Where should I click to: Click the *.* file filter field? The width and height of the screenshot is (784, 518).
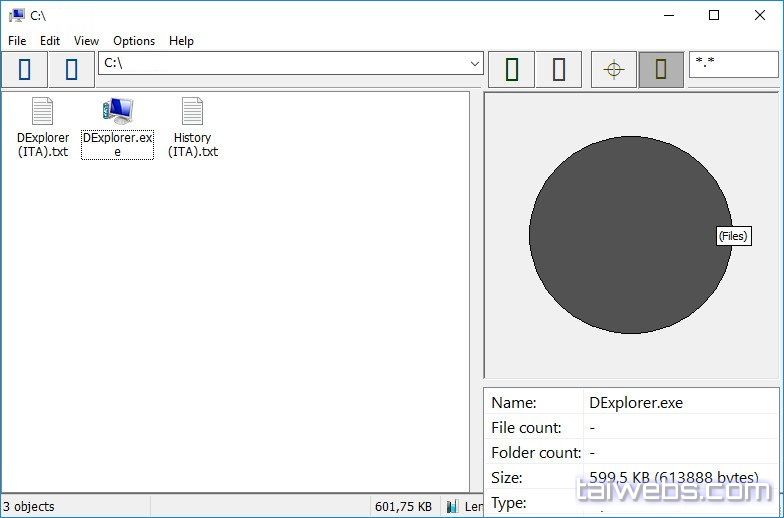tap(732, 64)
